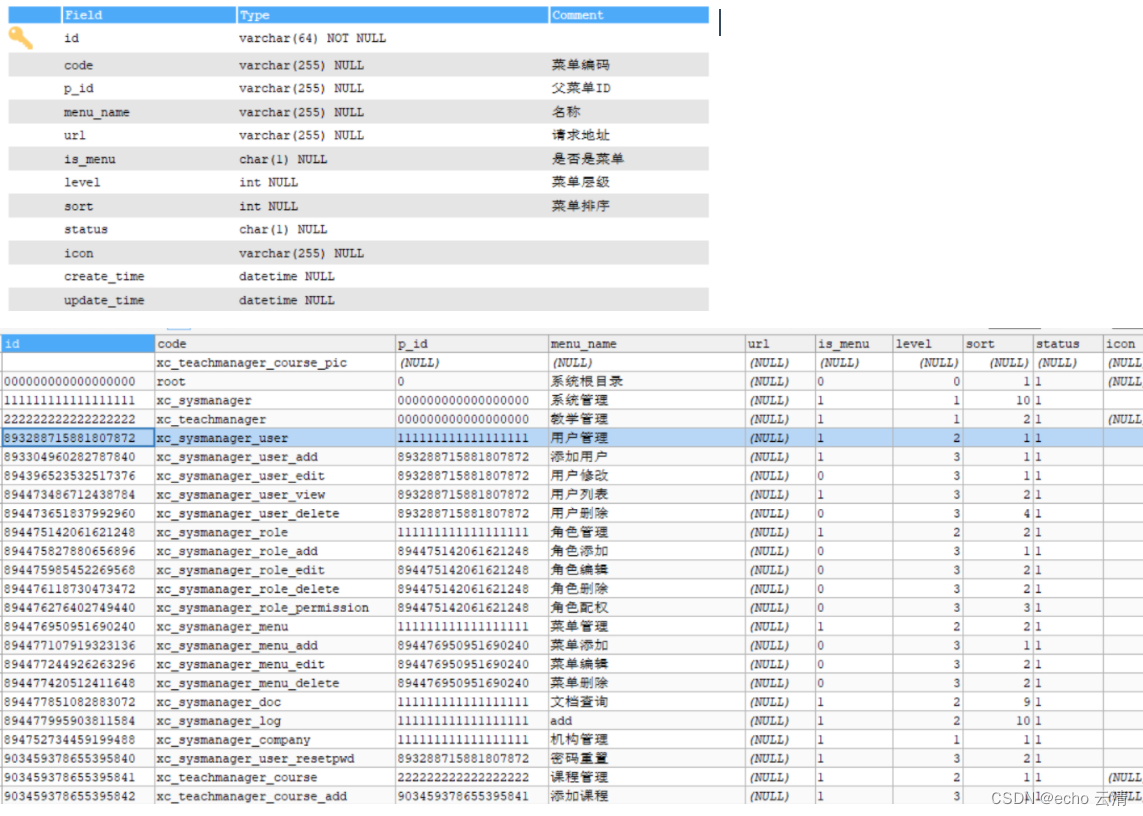Select code cell 'xc_teachmanager_course_add'
Screen dimensions: 1143x816
pos(275,796)
